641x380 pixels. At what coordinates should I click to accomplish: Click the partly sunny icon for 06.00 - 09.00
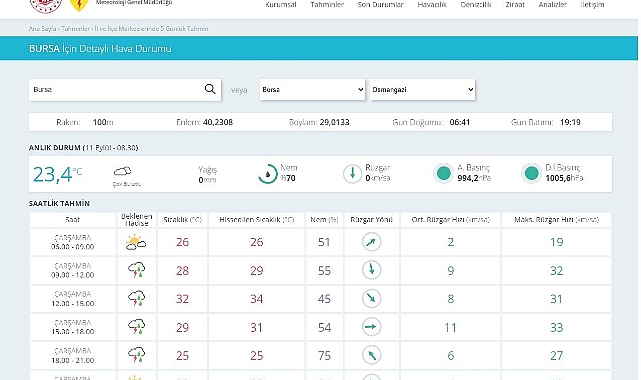pos(136,242)
